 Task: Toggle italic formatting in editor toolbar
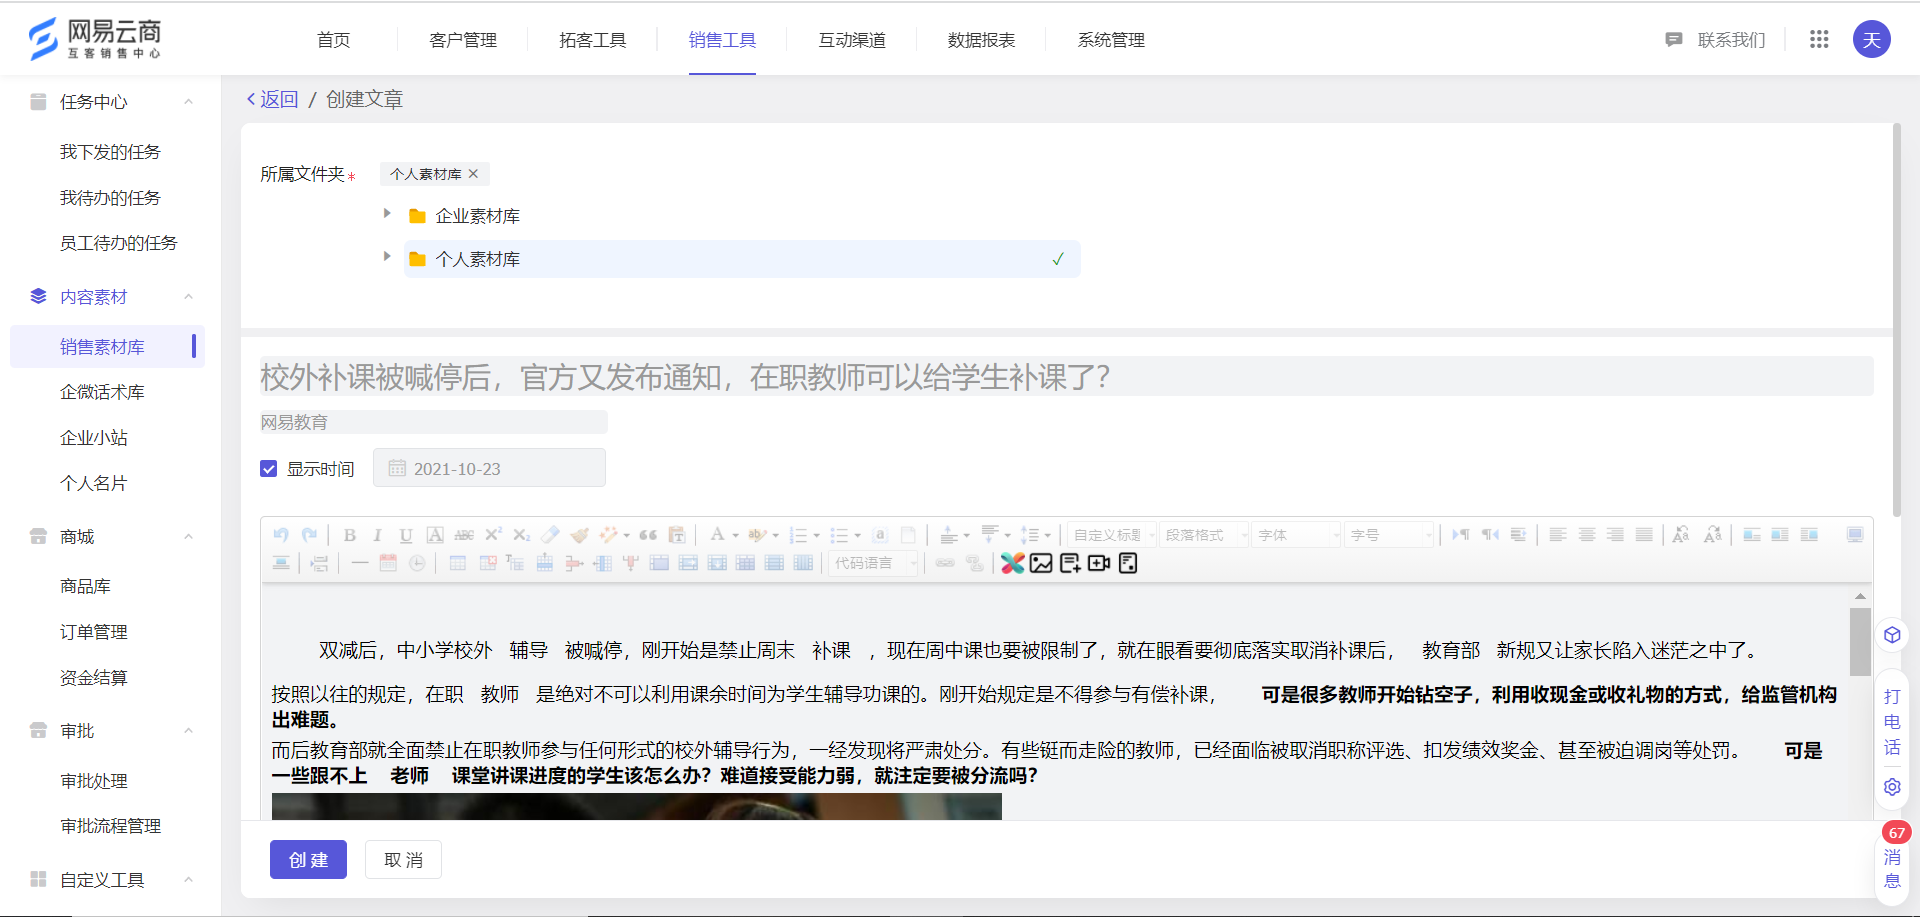[x=377, y=535]
